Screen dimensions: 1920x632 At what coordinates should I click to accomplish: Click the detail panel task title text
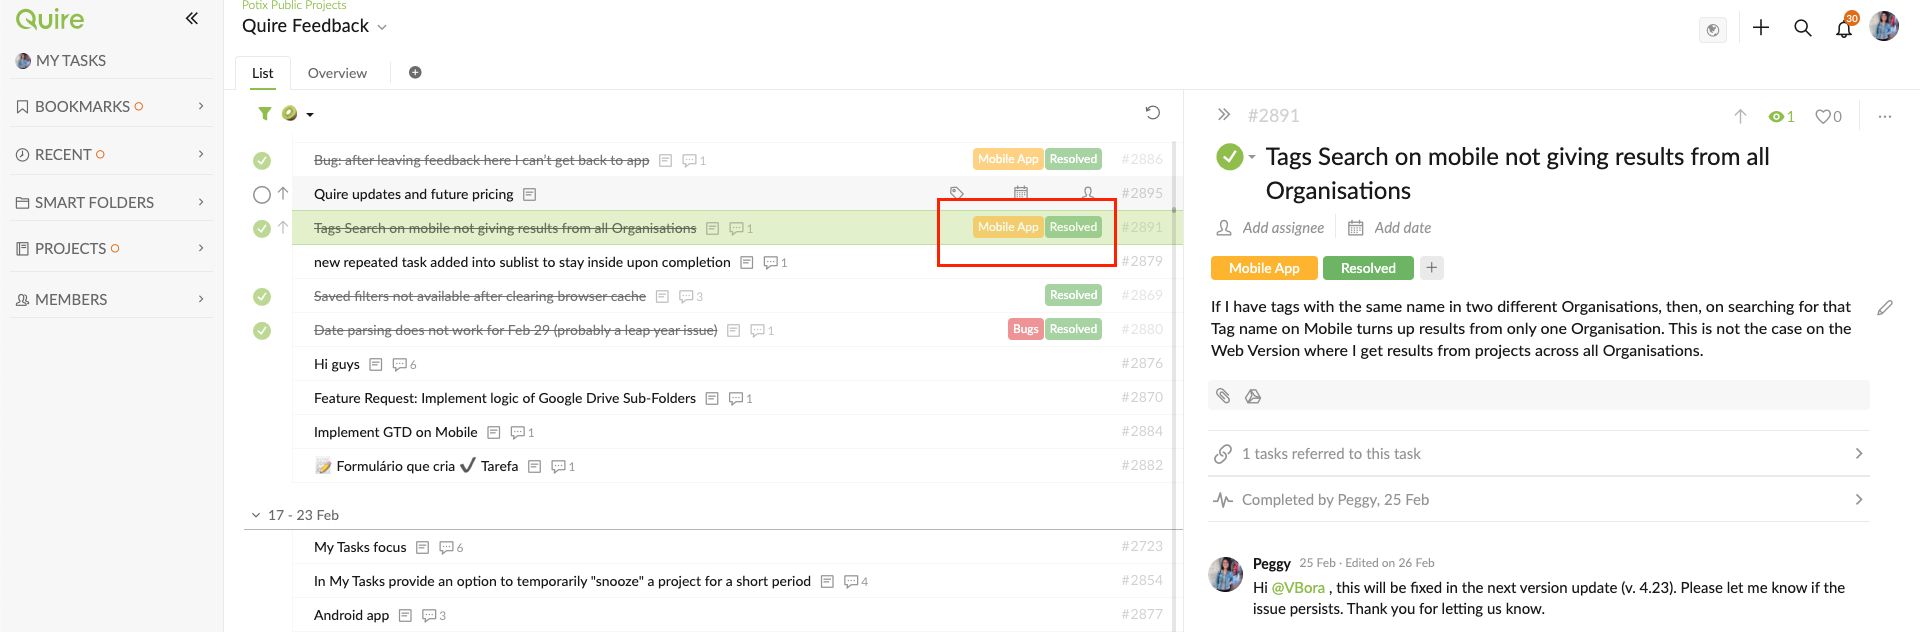click(1517, 174)
